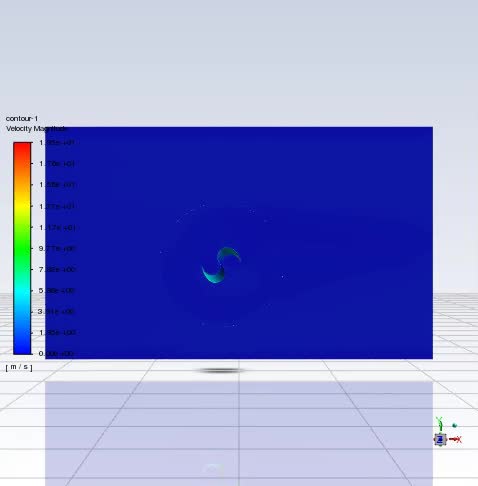Click the 'contour-1' title text
The width and height of the screenshot is (478, 486).
click(x=22, y=118)
